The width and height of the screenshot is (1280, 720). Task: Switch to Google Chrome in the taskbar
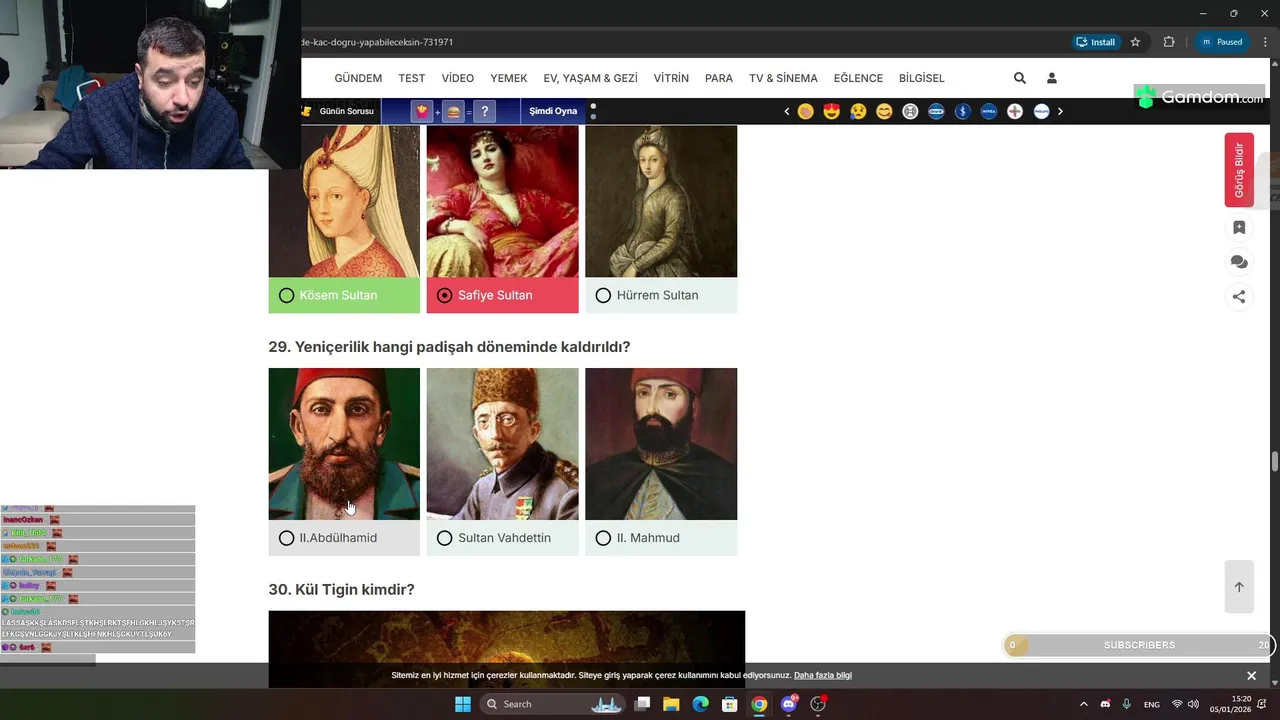[759, 704]
